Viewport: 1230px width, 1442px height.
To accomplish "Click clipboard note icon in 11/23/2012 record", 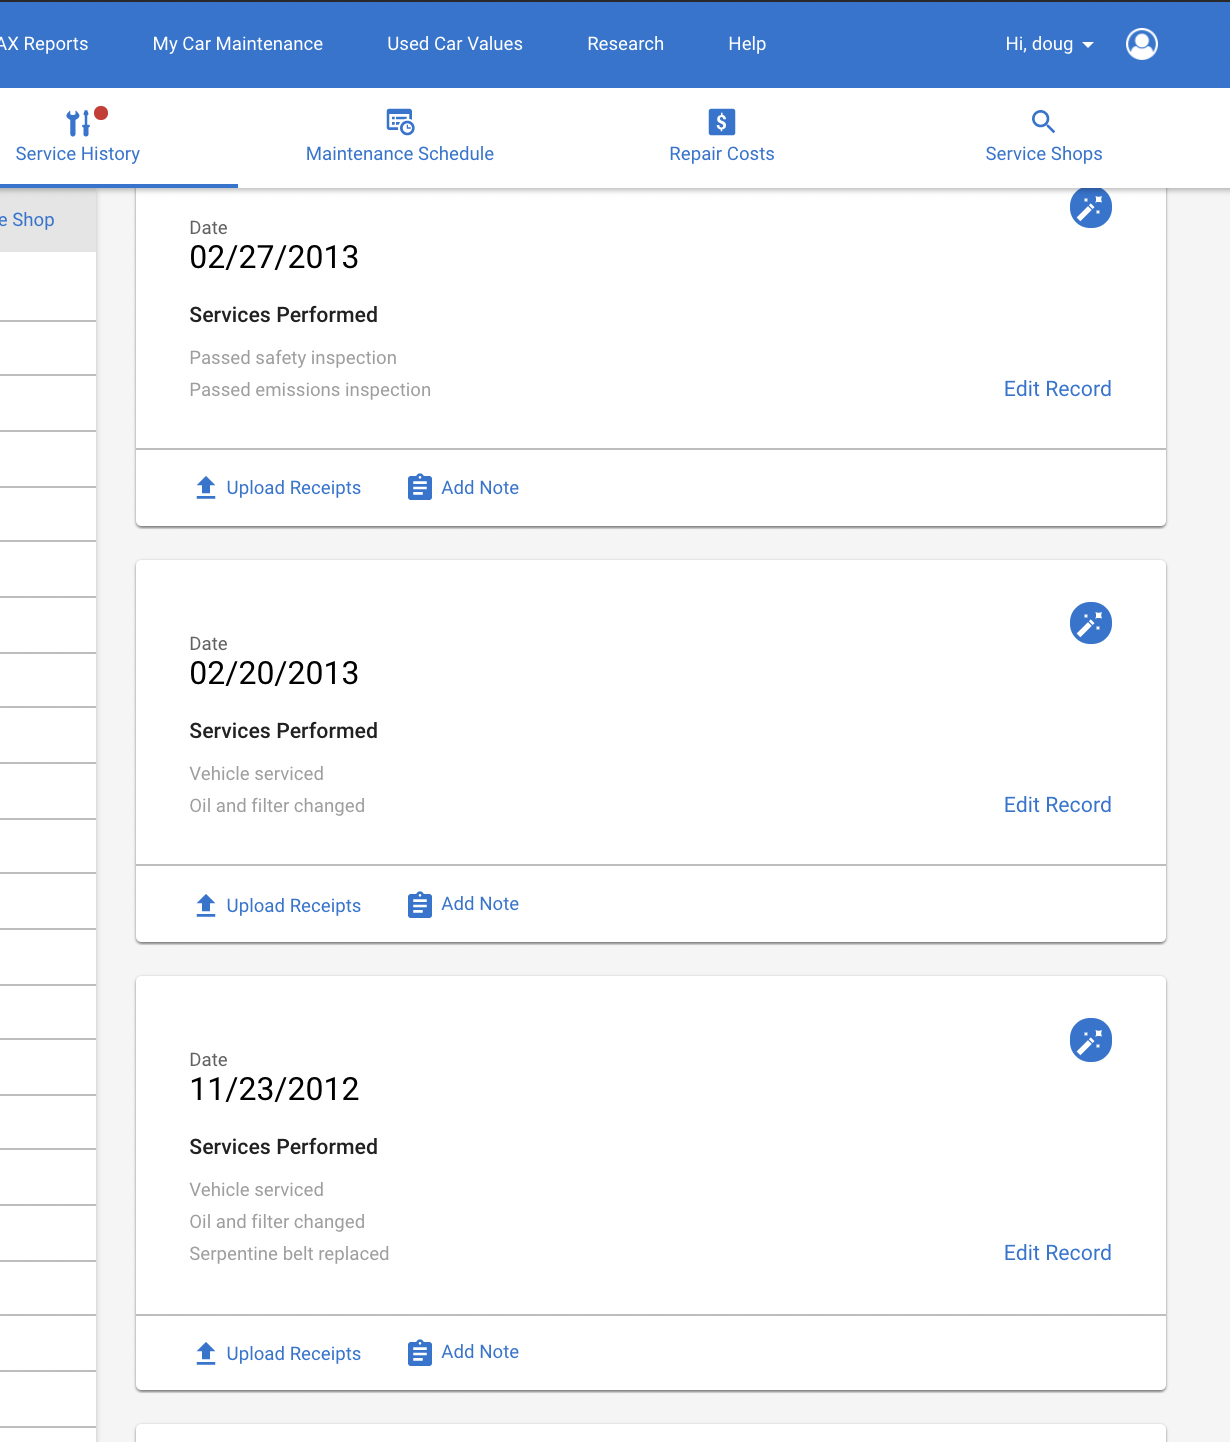I will pos(420,1353).
